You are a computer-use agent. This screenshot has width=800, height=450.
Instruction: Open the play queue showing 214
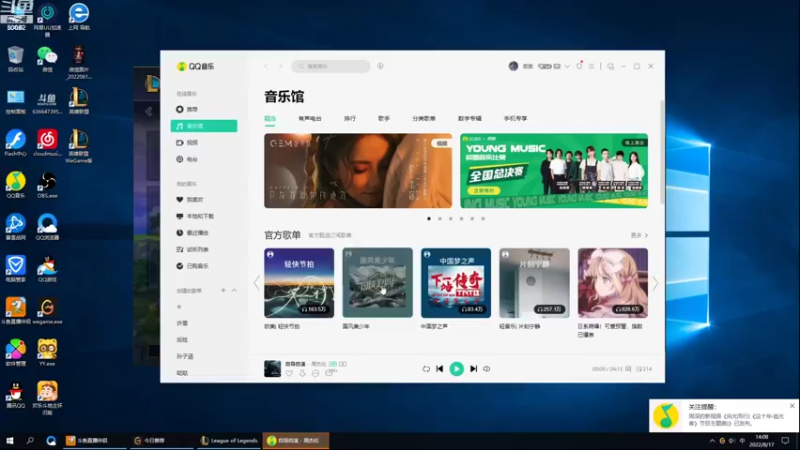coord(644,369)
